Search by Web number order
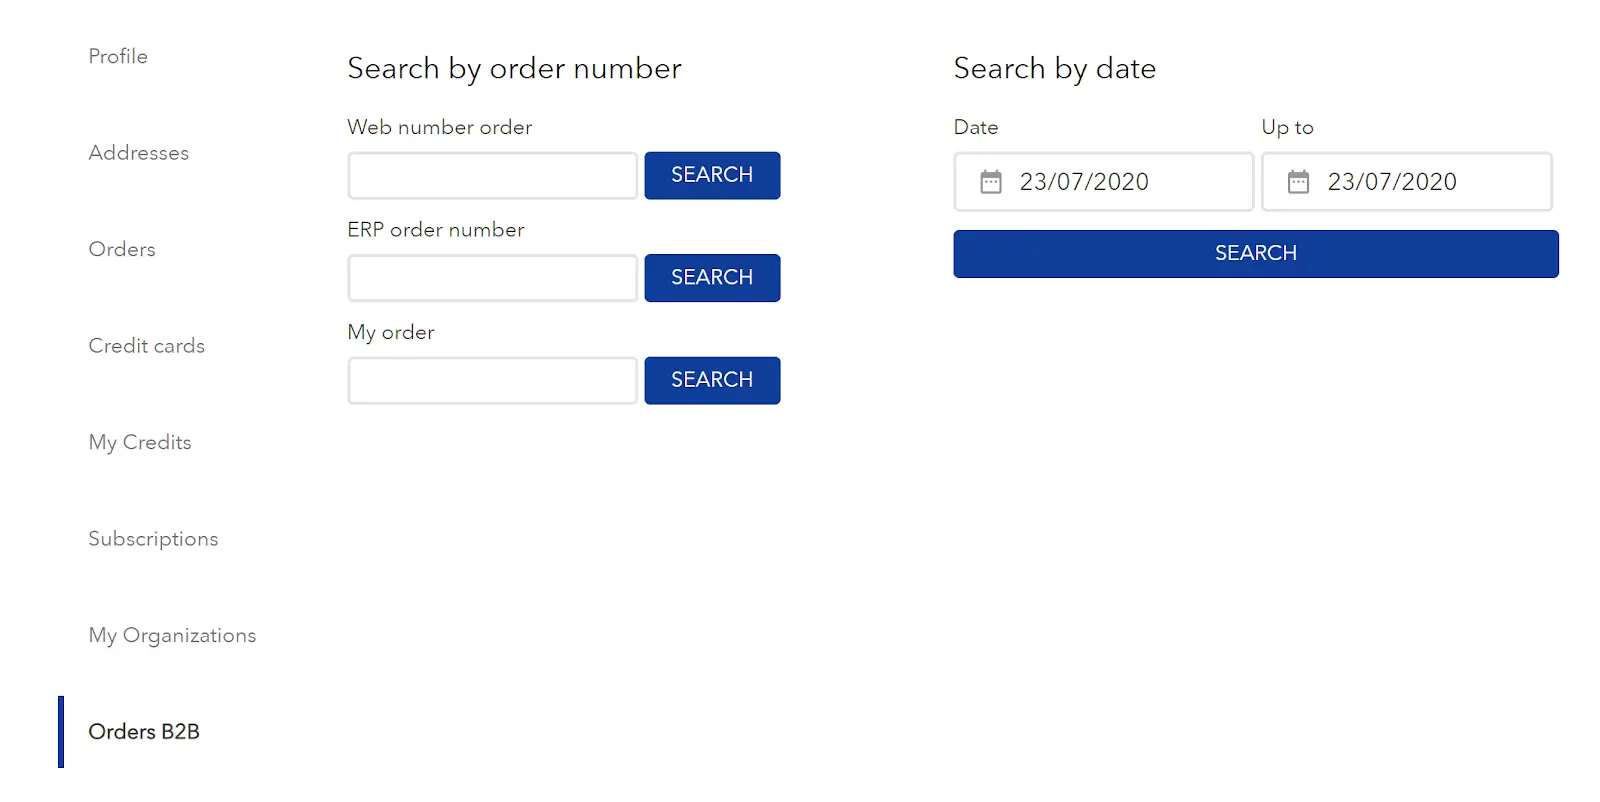 click(712, 176)
